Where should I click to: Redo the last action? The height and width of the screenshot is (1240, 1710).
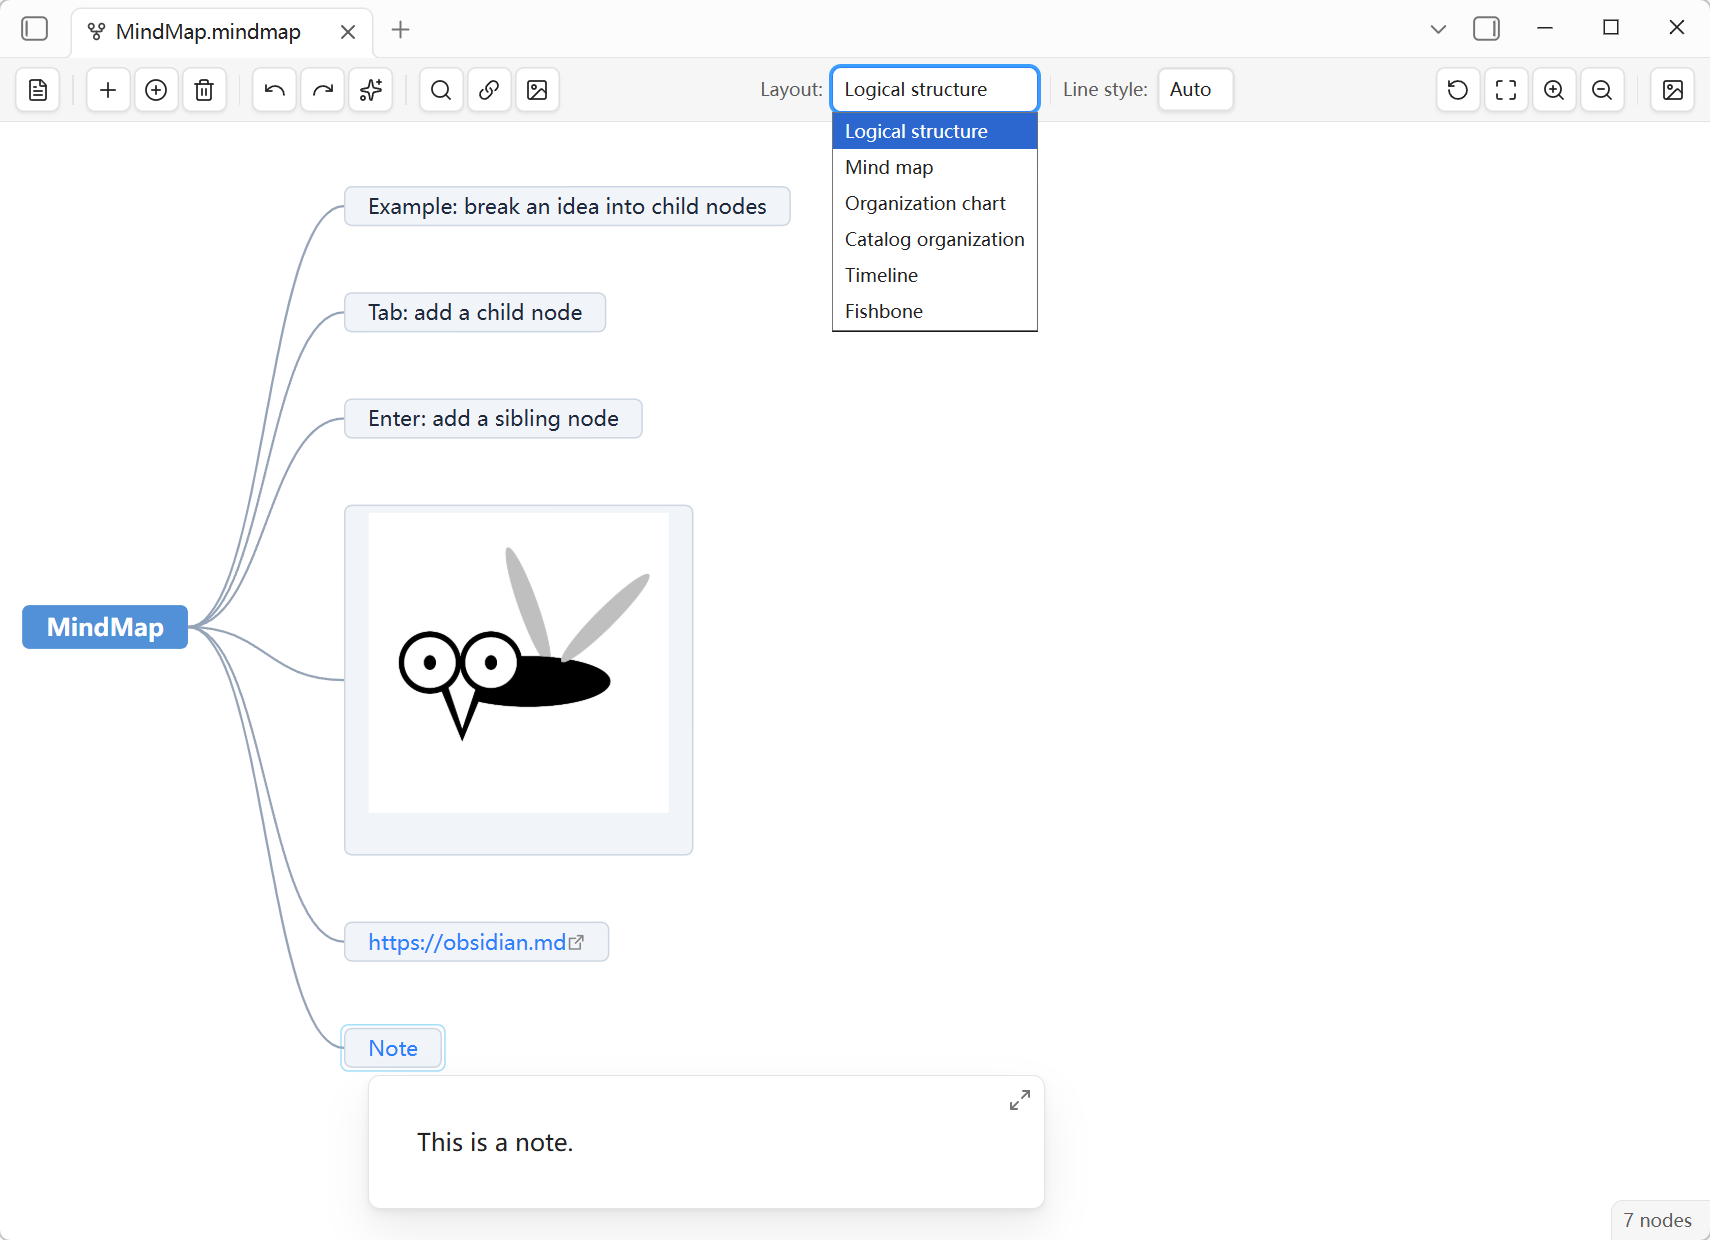point(322,90)
